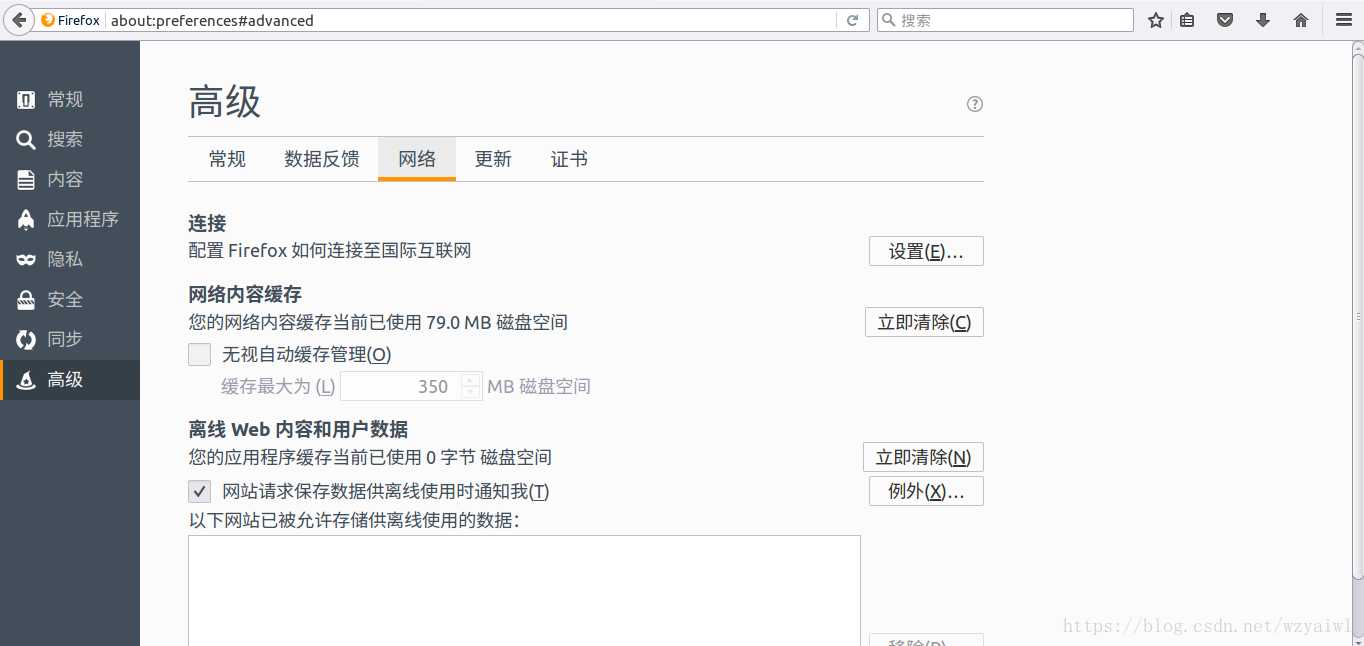Open Firefox downloads panel
This screenshot has width=1364, height=646.
tap(1262, 19)
